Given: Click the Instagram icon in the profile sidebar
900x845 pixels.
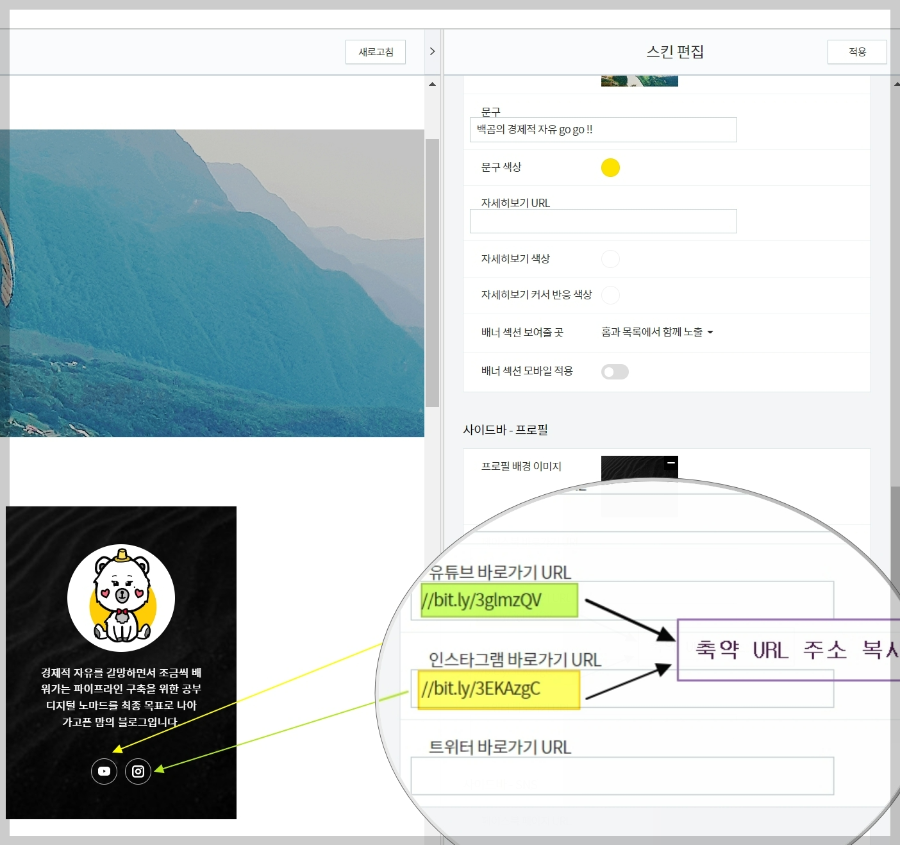Looking at the screenshot, I should (x=138, y=771).
